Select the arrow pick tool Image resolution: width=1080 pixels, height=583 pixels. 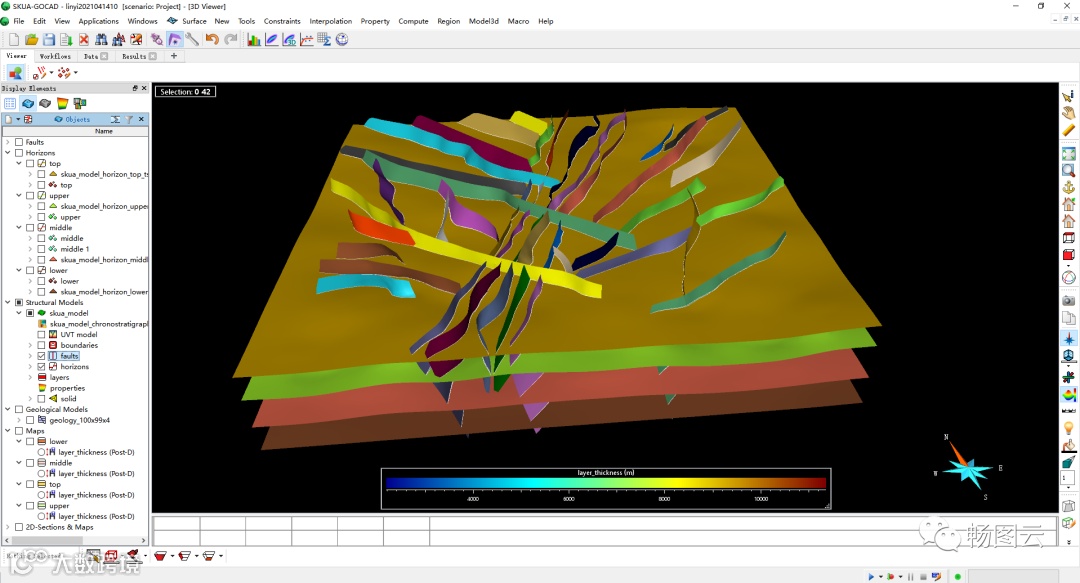point(1068,96)
